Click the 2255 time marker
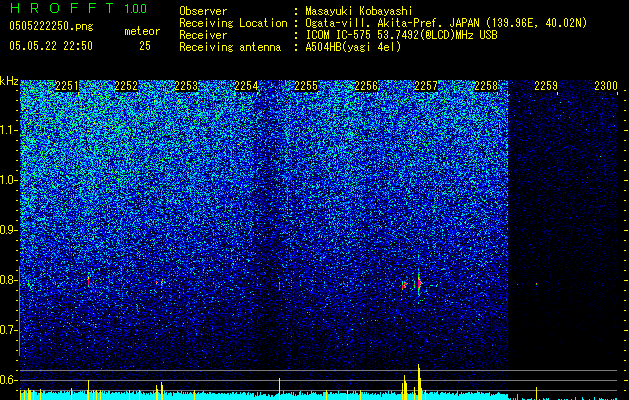 (x=306, y=86)
